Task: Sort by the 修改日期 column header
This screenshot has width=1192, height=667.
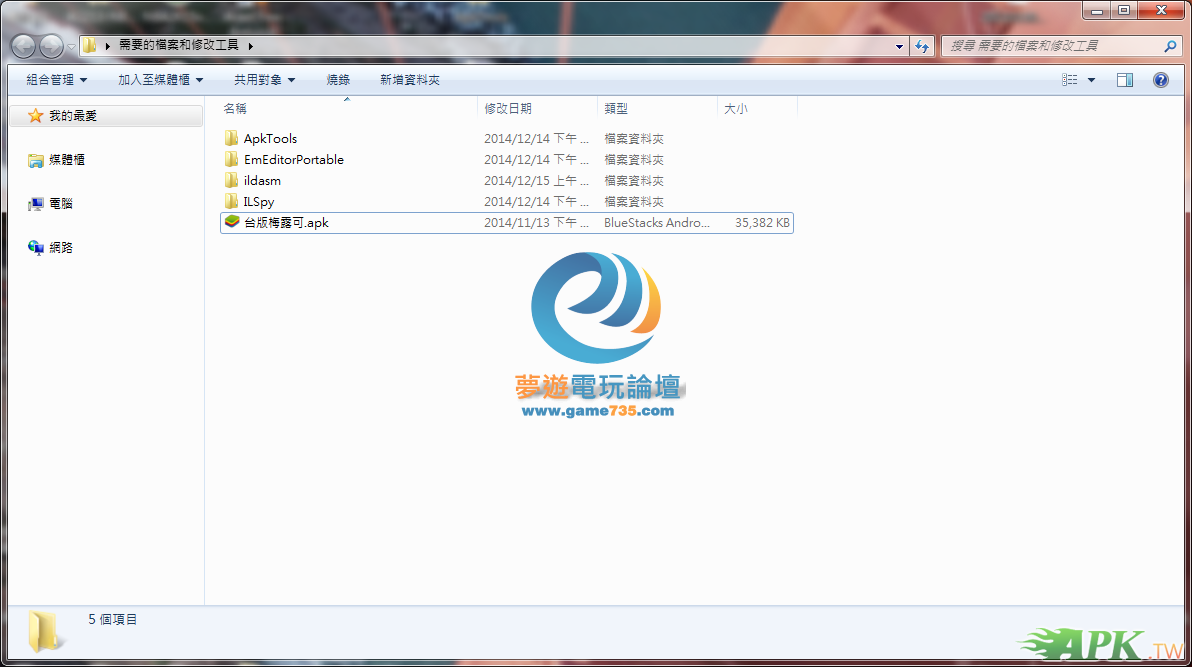Action: click(x=508, y=108)
